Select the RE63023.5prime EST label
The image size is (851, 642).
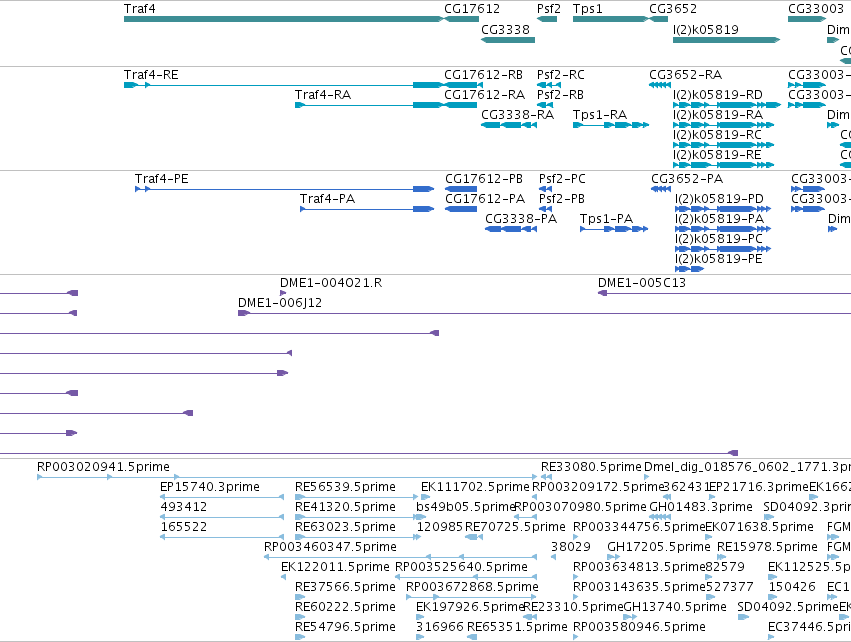(345, 527)
